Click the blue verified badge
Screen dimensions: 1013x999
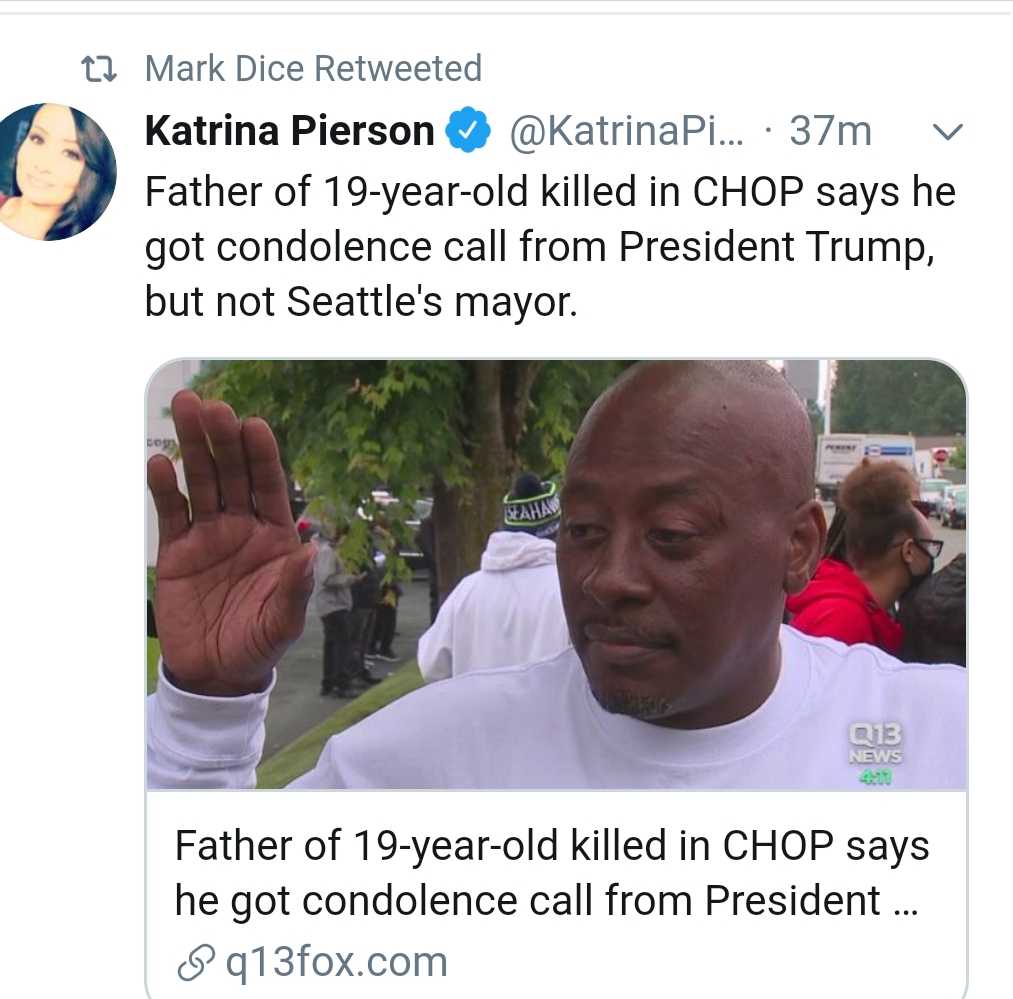[x=467, y=131]
